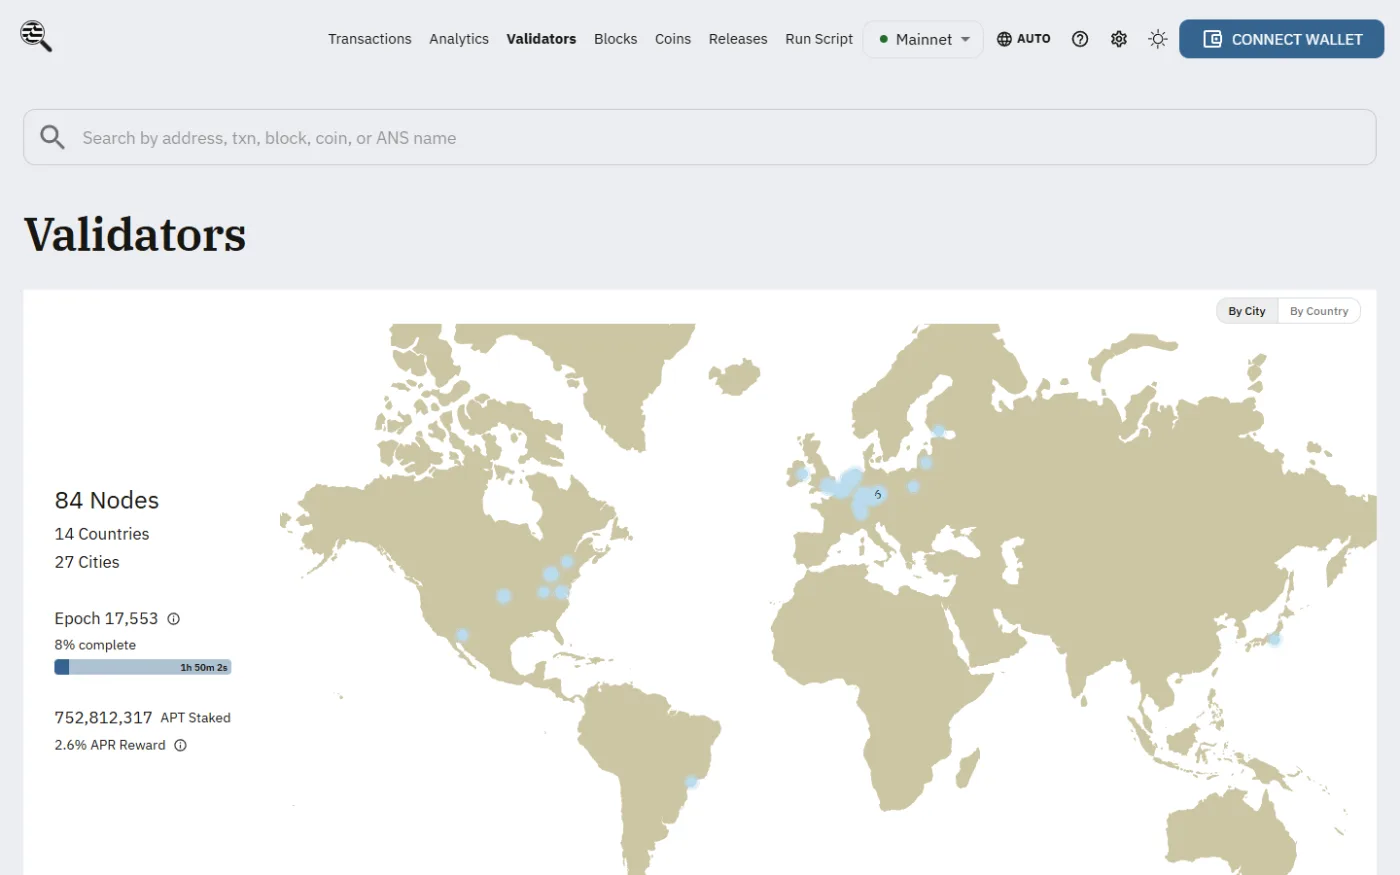Open the Releases page
This screenshot has width=1400, height=875.
coord(738,39)
